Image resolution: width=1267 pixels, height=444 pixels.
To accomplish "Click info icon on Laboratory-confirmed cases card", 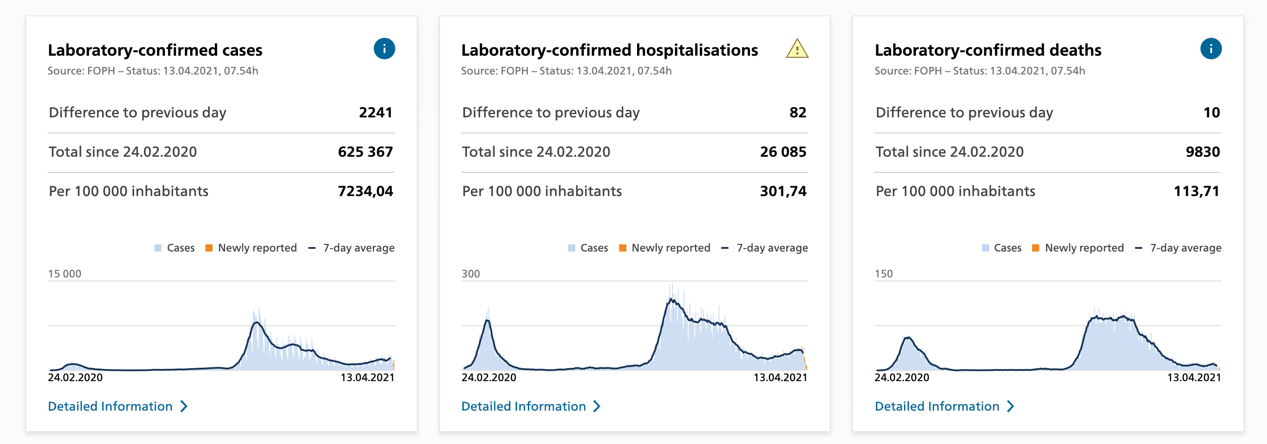I will pyautogui.click(x=384, y=49).
